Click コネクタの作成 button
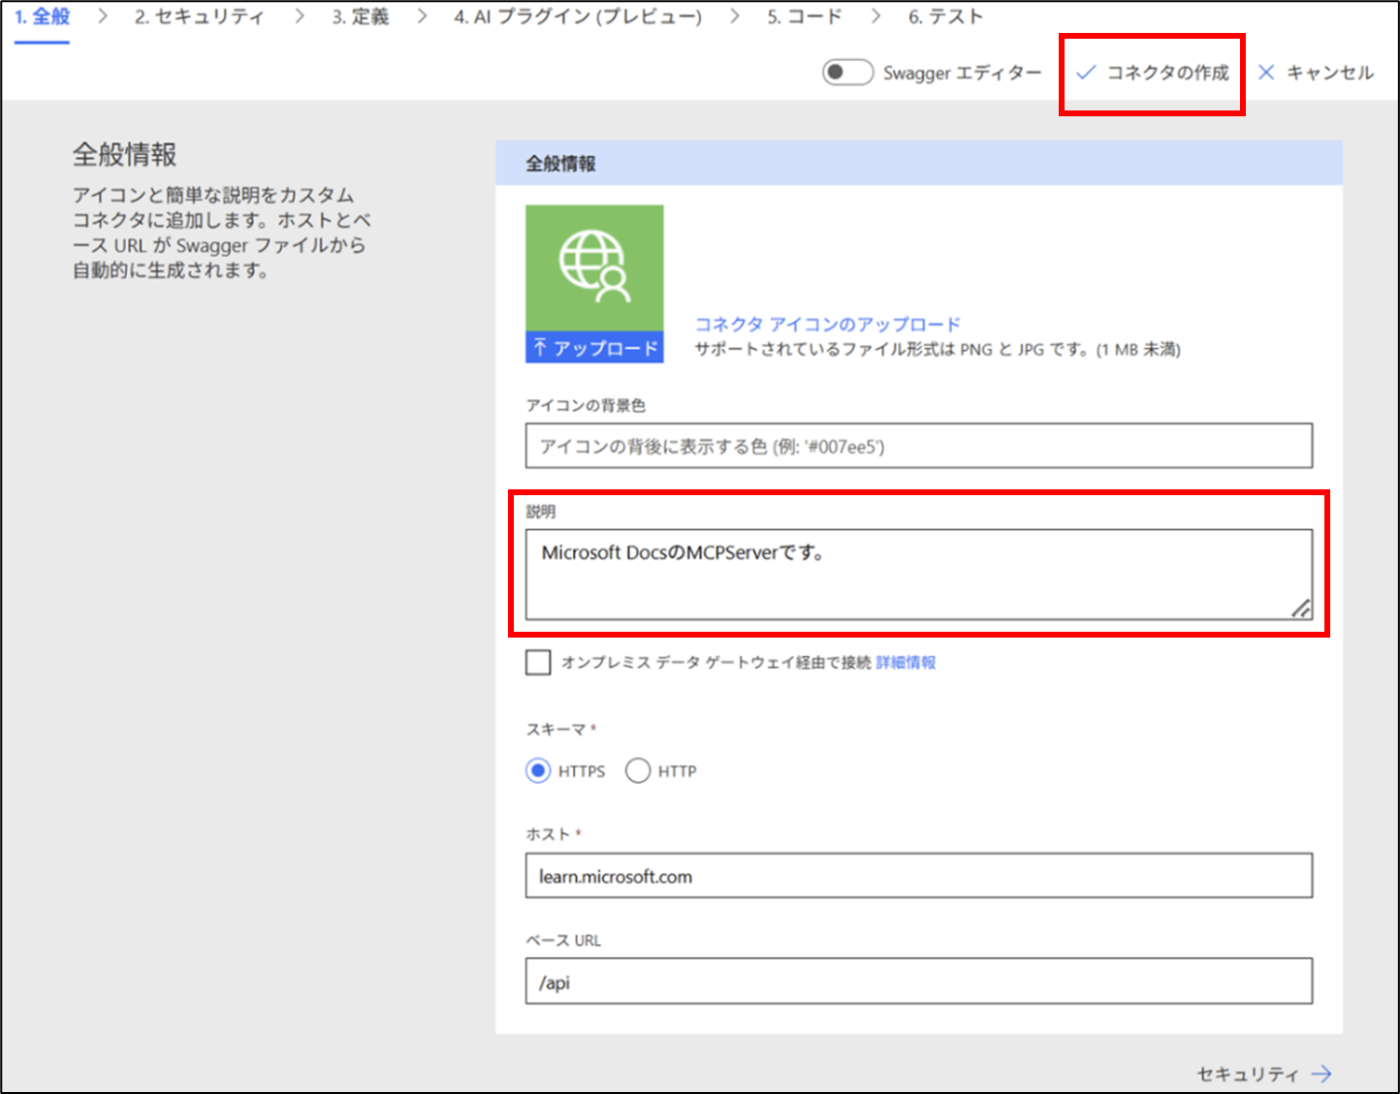The height and width of the screenshot is (1094, 1400). point(1152,73)
